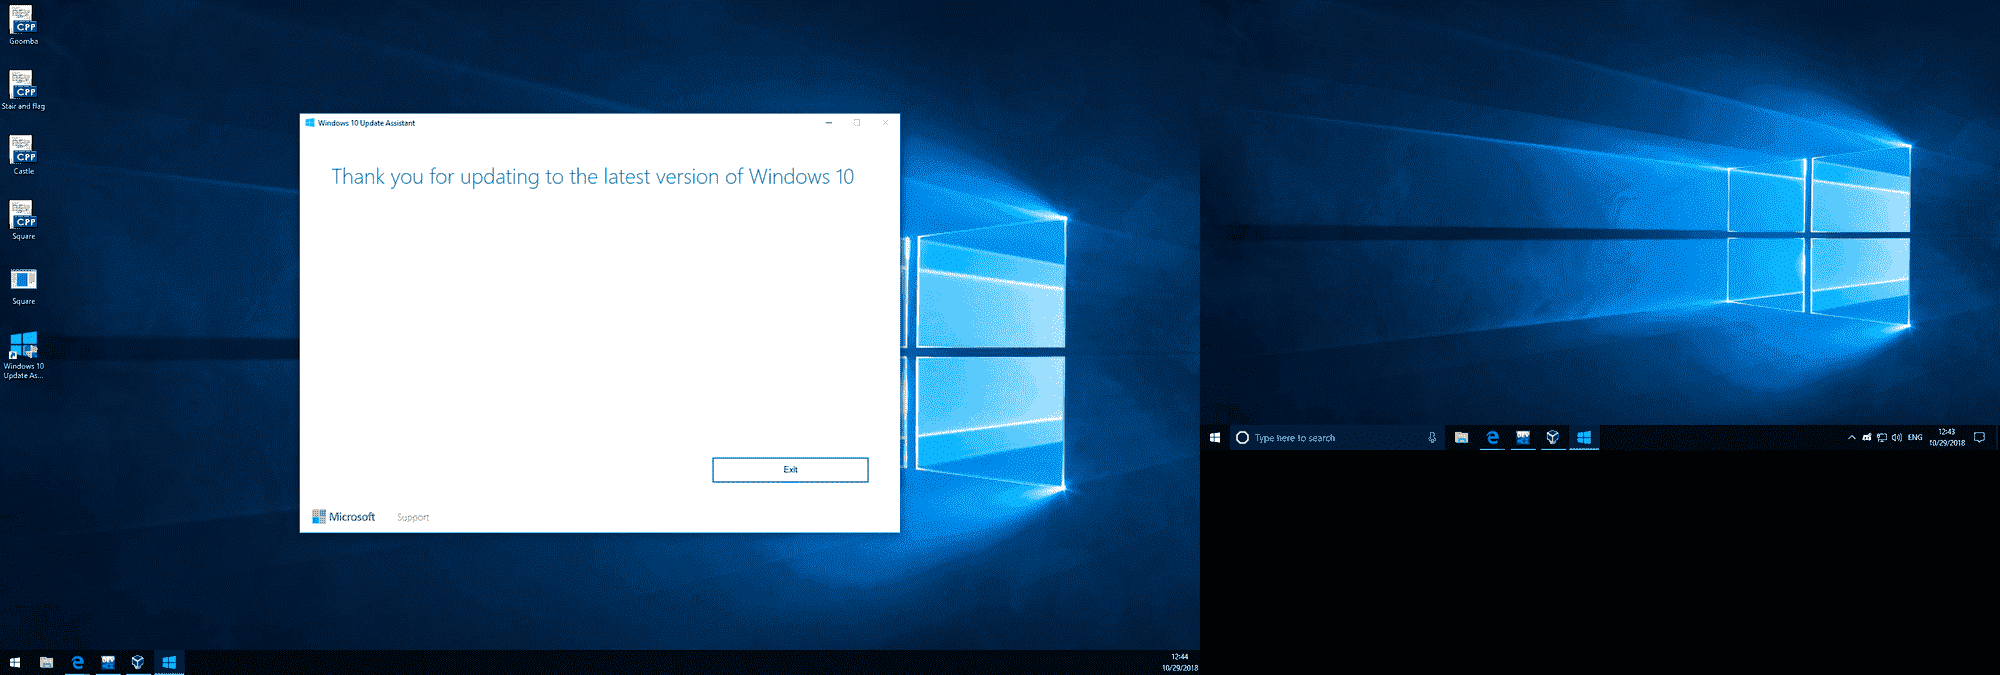This screenshot has width=2000, height=675.
Task: Open the Goomba CPP file on the desktop
Action: [x=23, y=25]
